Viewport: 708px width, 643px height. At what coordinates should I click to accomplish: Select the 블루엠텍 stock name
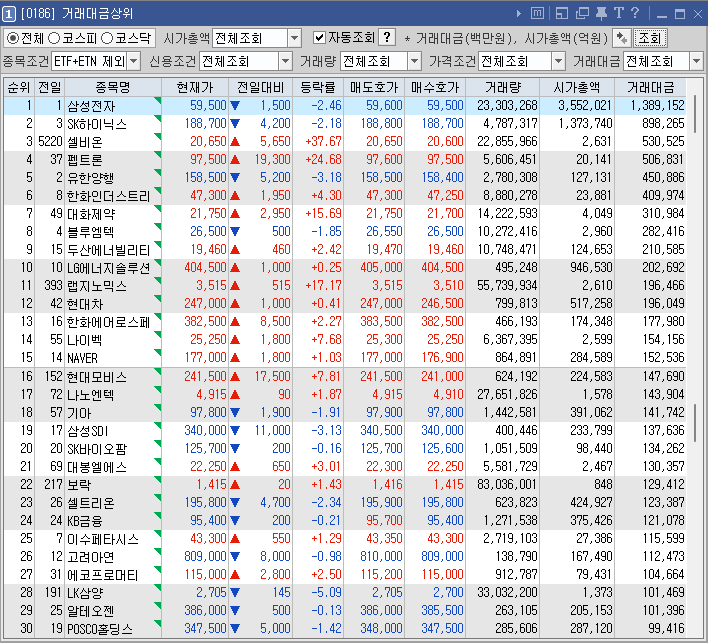tap(90, 232)
